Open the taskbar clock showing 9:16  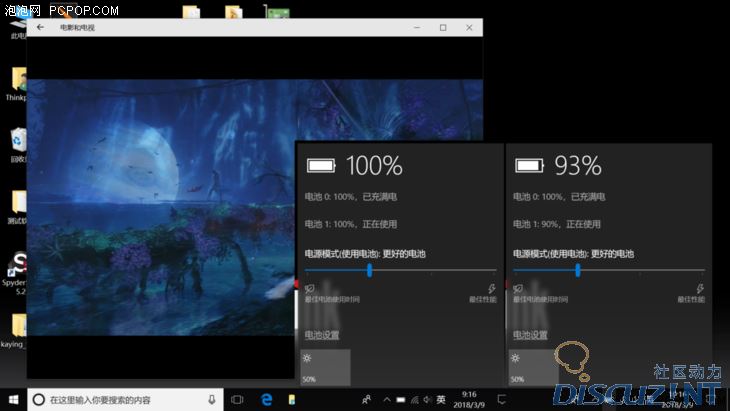[x=469, y=400]
